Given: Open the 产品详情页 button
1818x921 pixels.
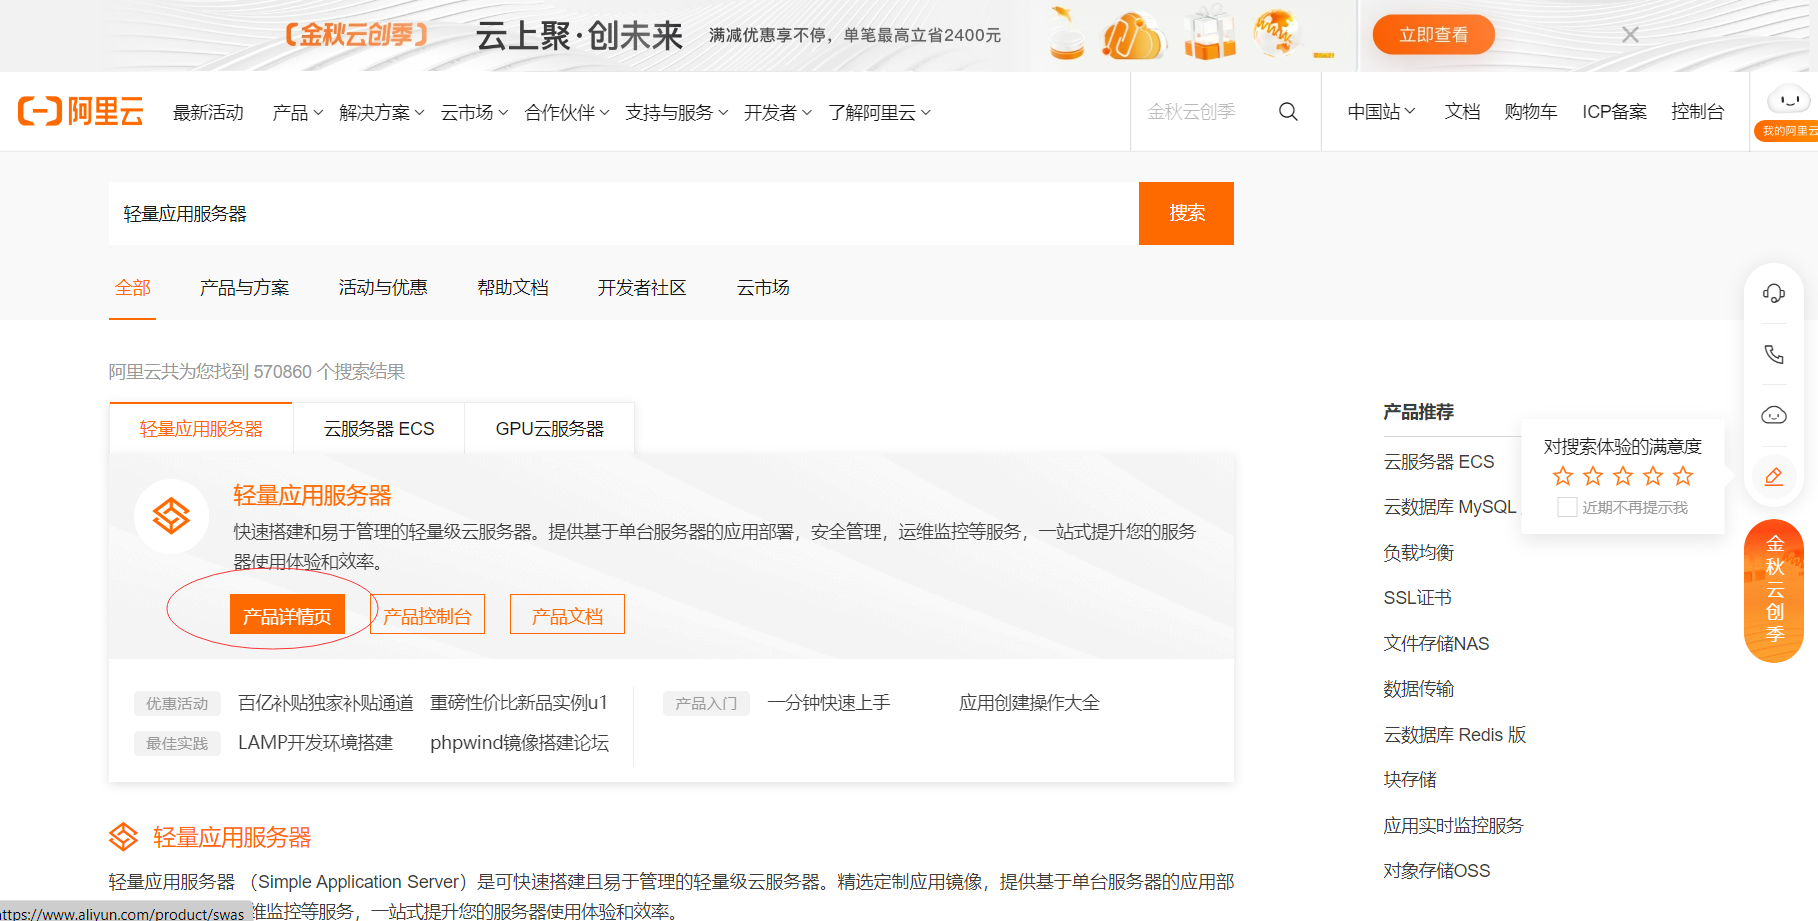Looking at the screenshot, I should [x=287, y=615].
